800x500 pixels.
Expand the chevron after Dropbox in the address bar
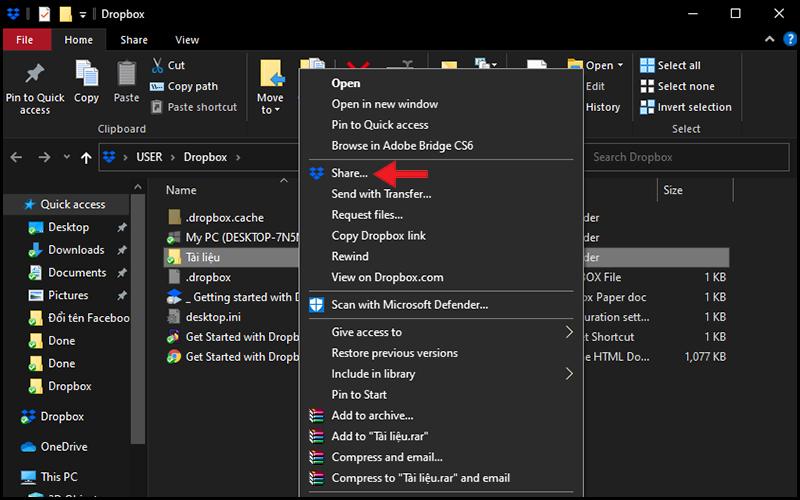[x=238, y=157]
